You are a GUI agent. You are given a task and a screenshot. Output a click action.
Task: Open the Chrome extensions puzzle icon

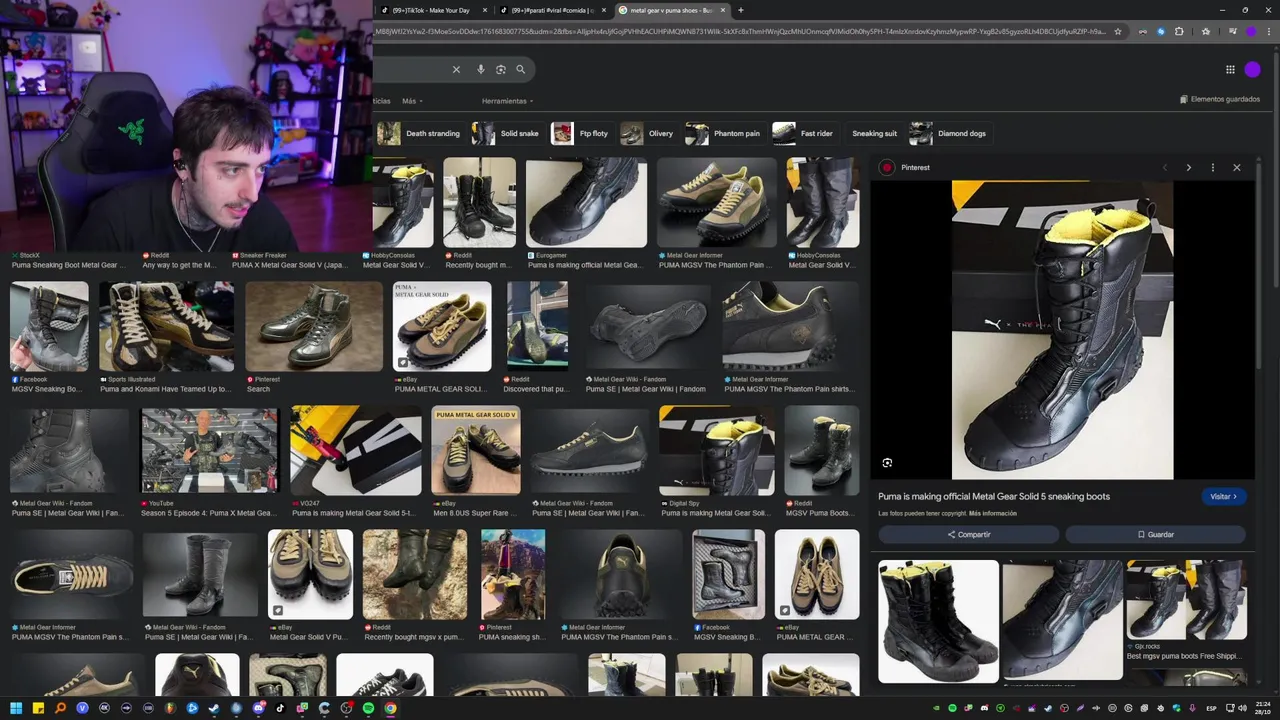click(1179, 31)
